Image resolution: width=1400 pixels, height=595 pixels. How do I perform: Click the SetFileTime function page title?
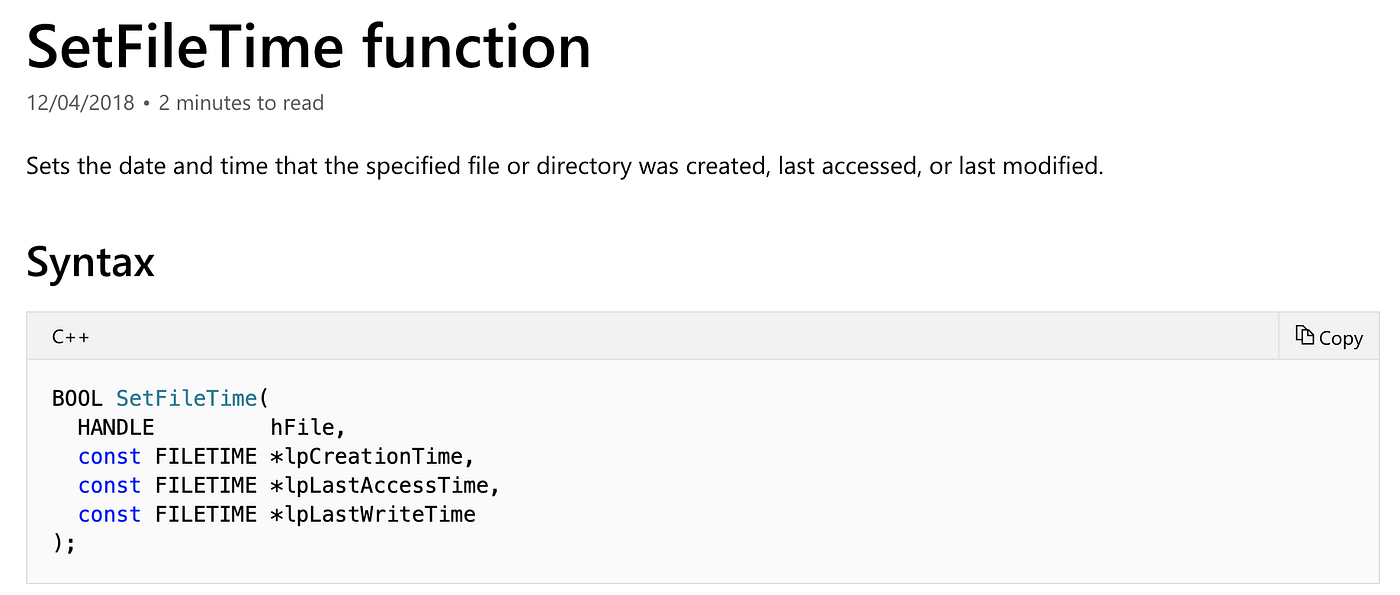308,47
